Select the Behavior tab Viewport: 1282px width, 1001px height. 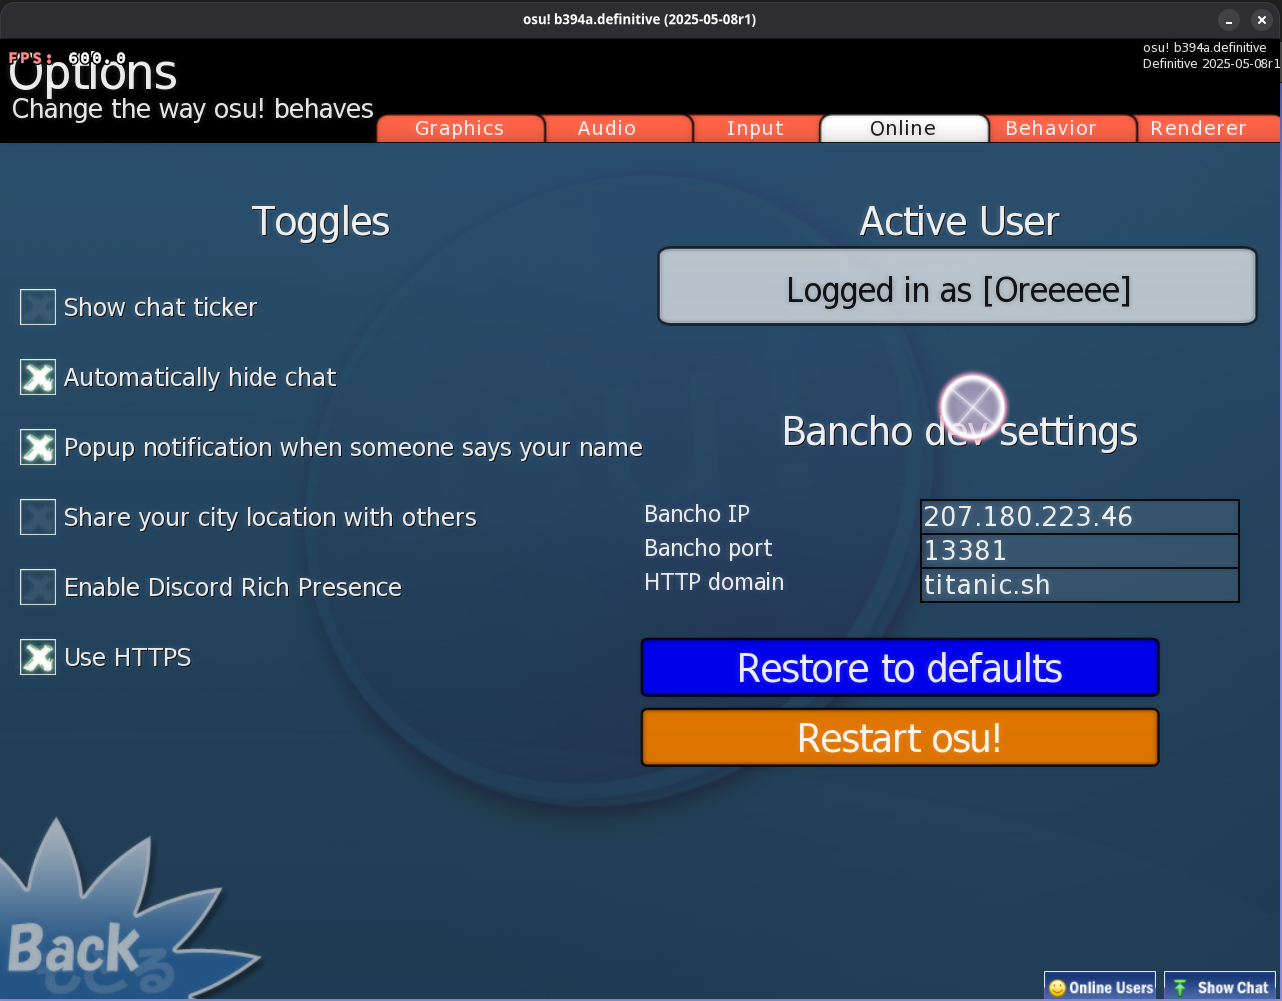[1051, 128]
